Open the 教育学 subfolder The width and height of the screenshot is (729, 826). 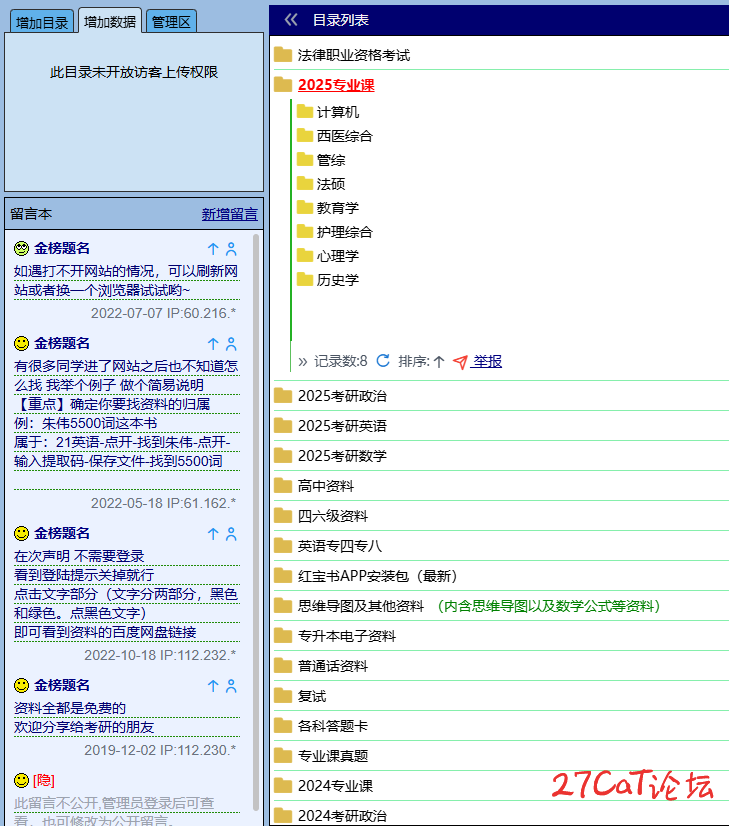pos(338,208)
